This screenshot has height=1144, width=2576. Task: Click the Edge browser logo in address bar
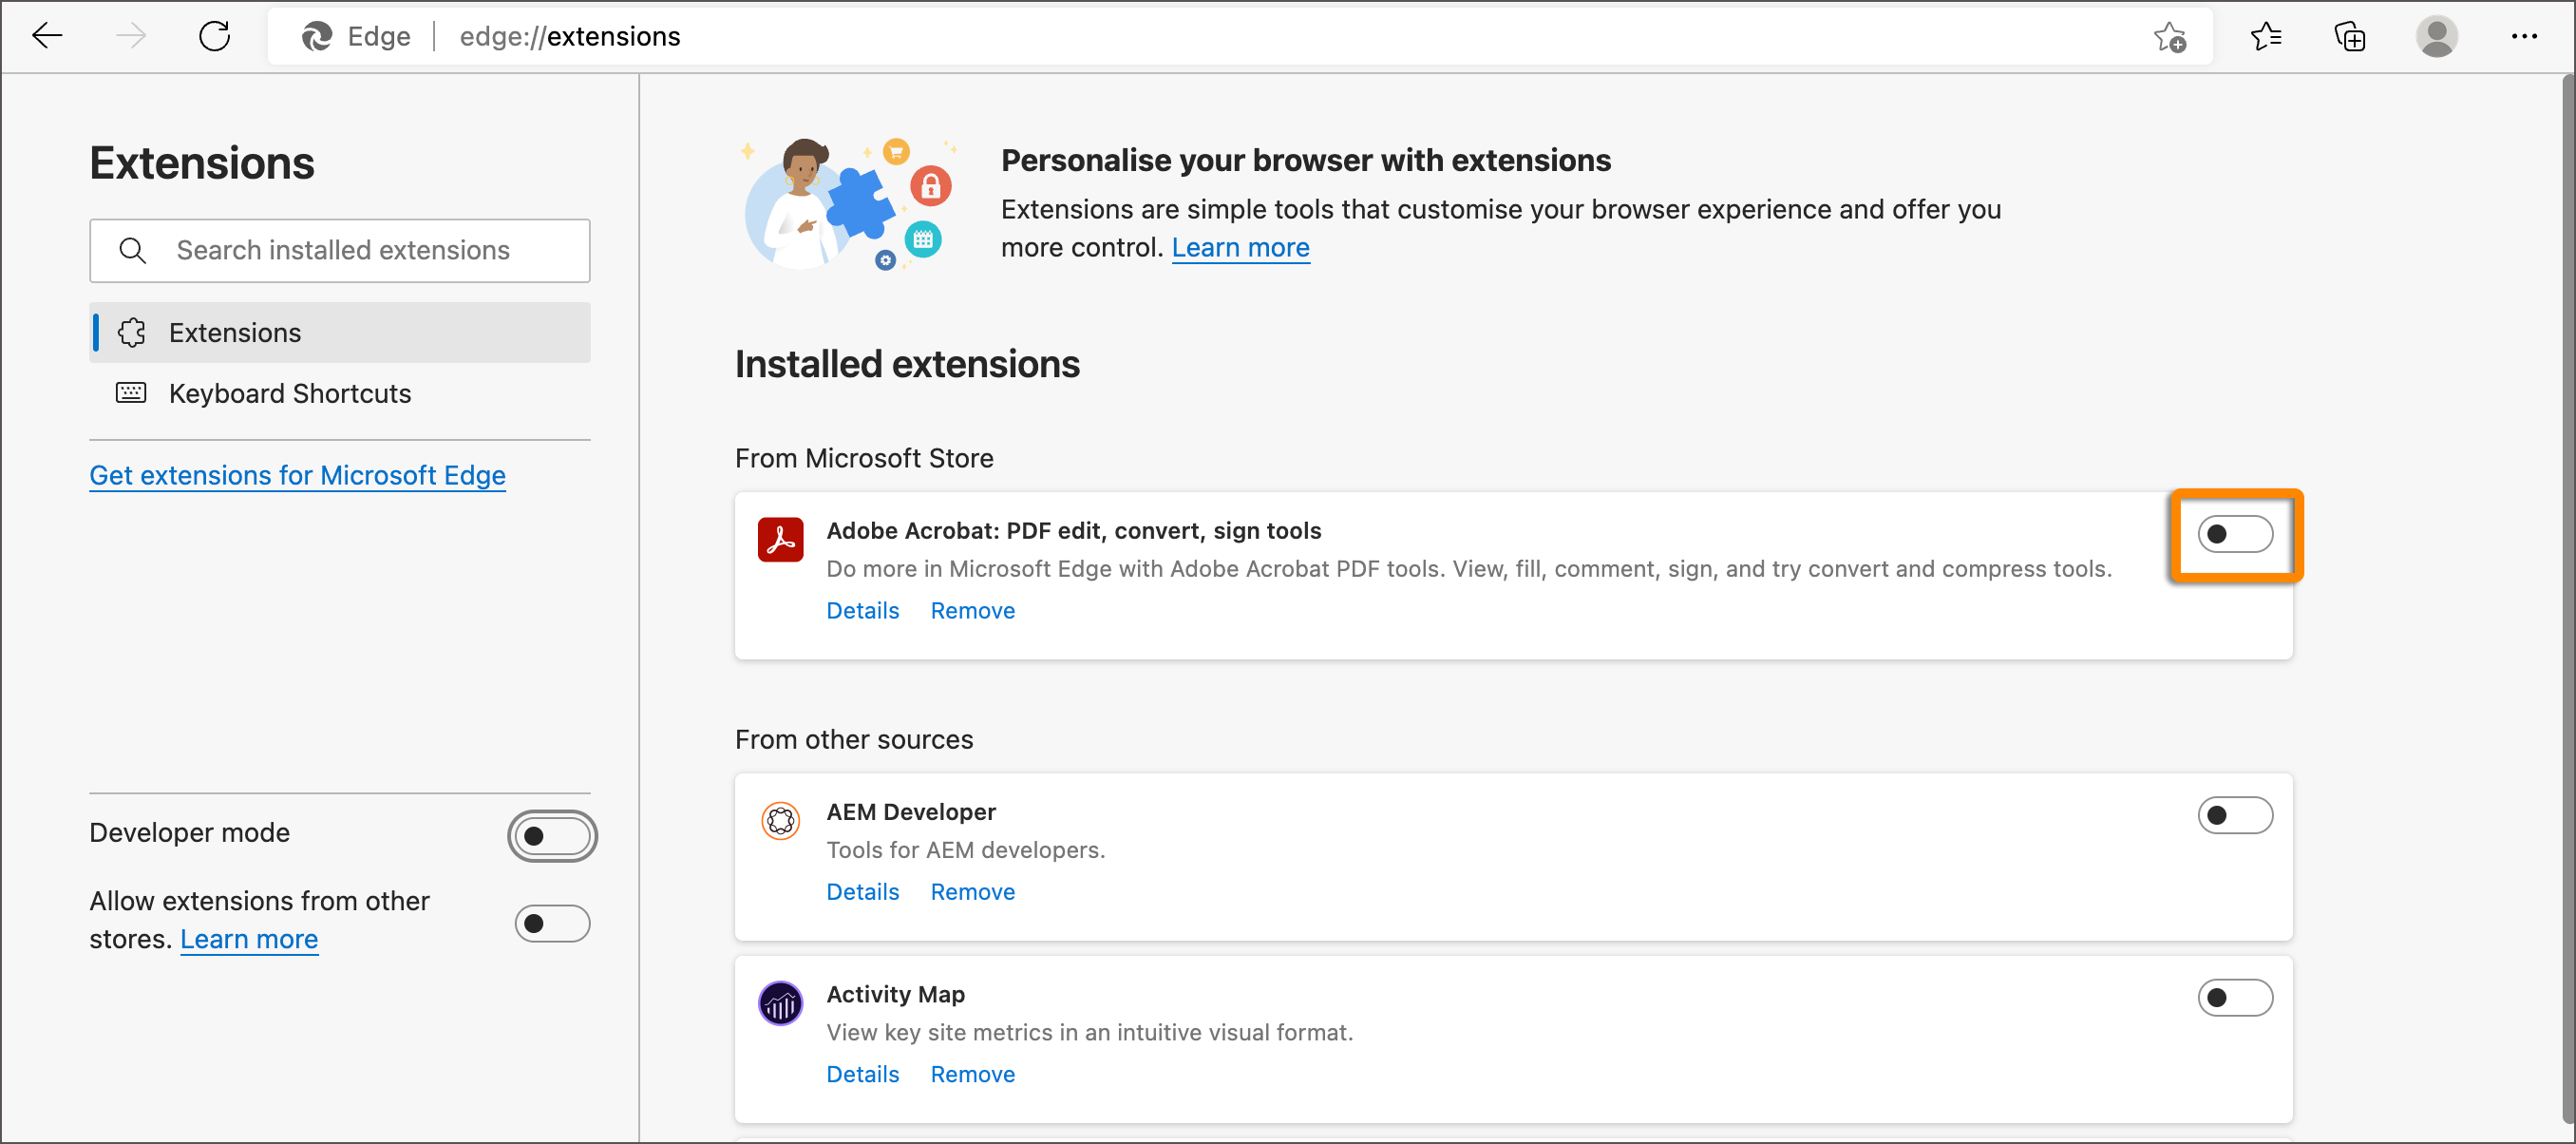coord(315,38)
